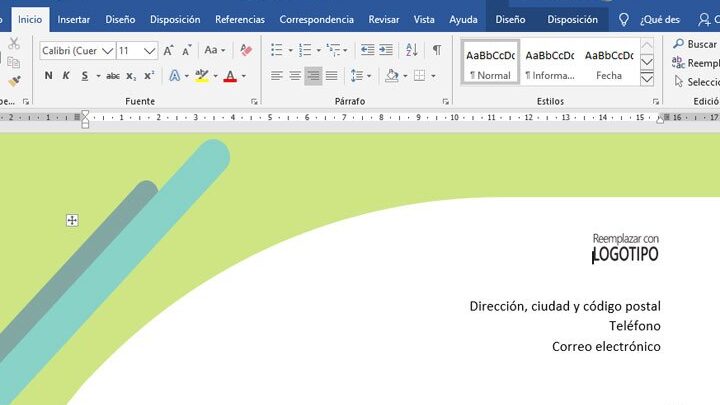Decrease font size with the small A
This screenshot has height=405, width=720.
pos(186,51)
